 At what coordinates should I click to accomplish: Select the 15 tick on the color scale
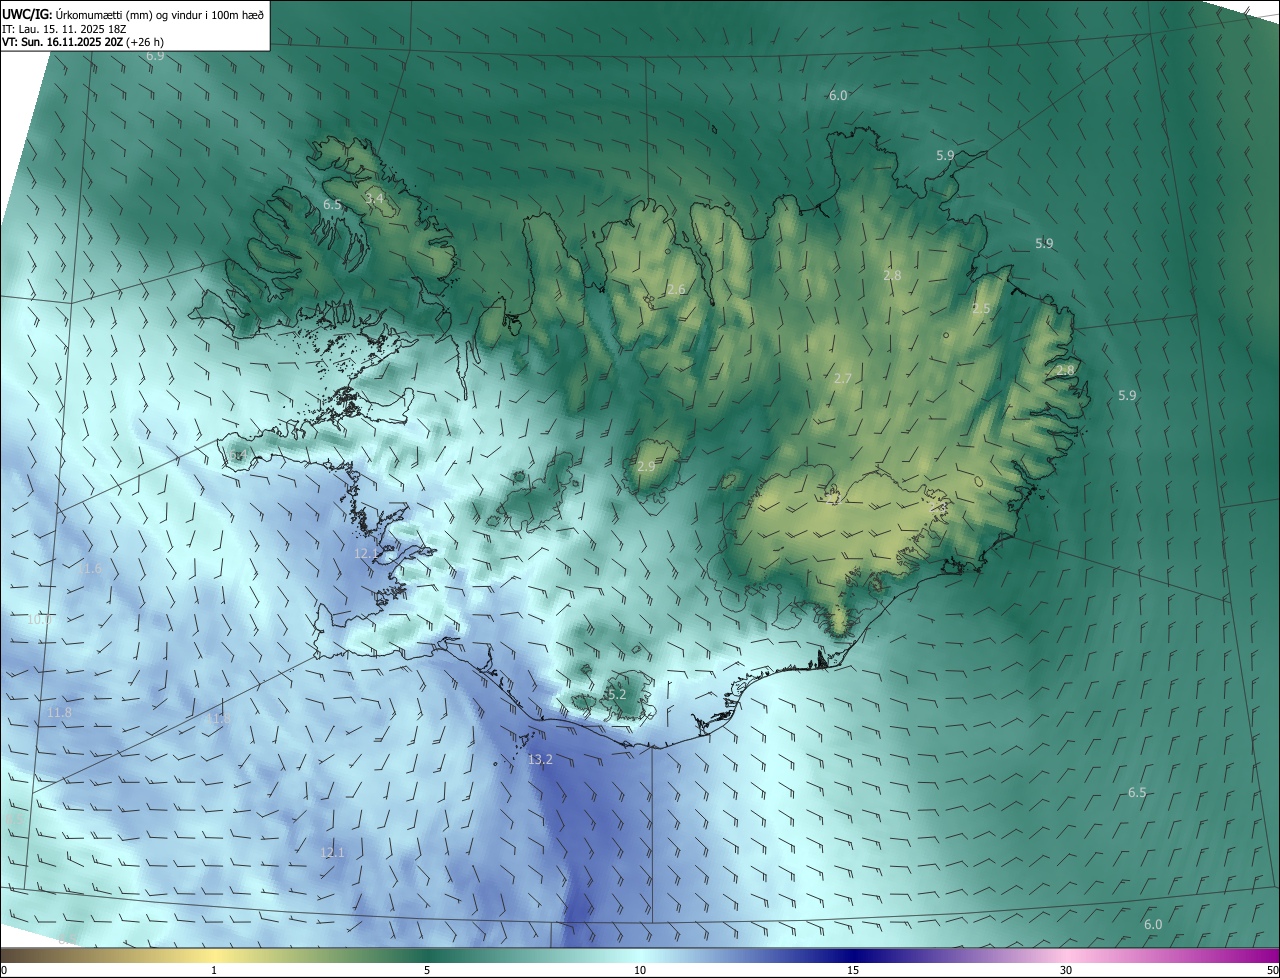(853, 970)
